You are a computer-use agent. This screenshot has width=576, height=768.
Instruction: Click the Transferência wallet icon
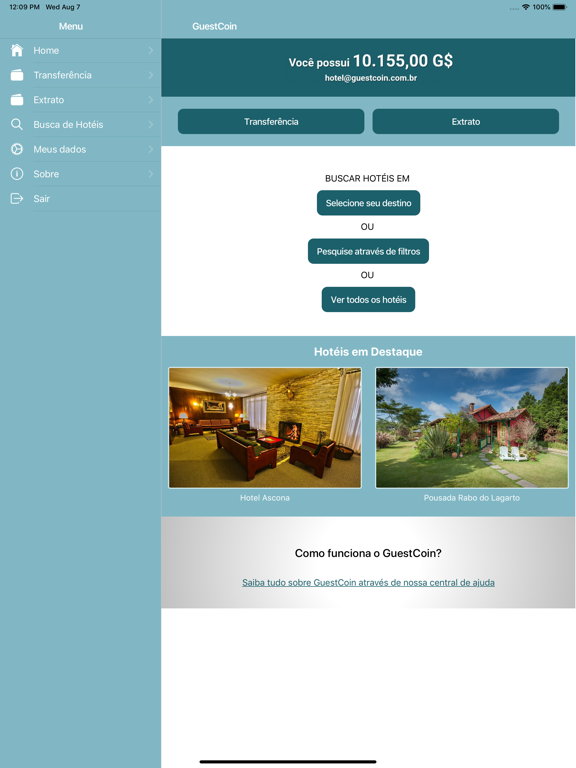tap(17, 75)
